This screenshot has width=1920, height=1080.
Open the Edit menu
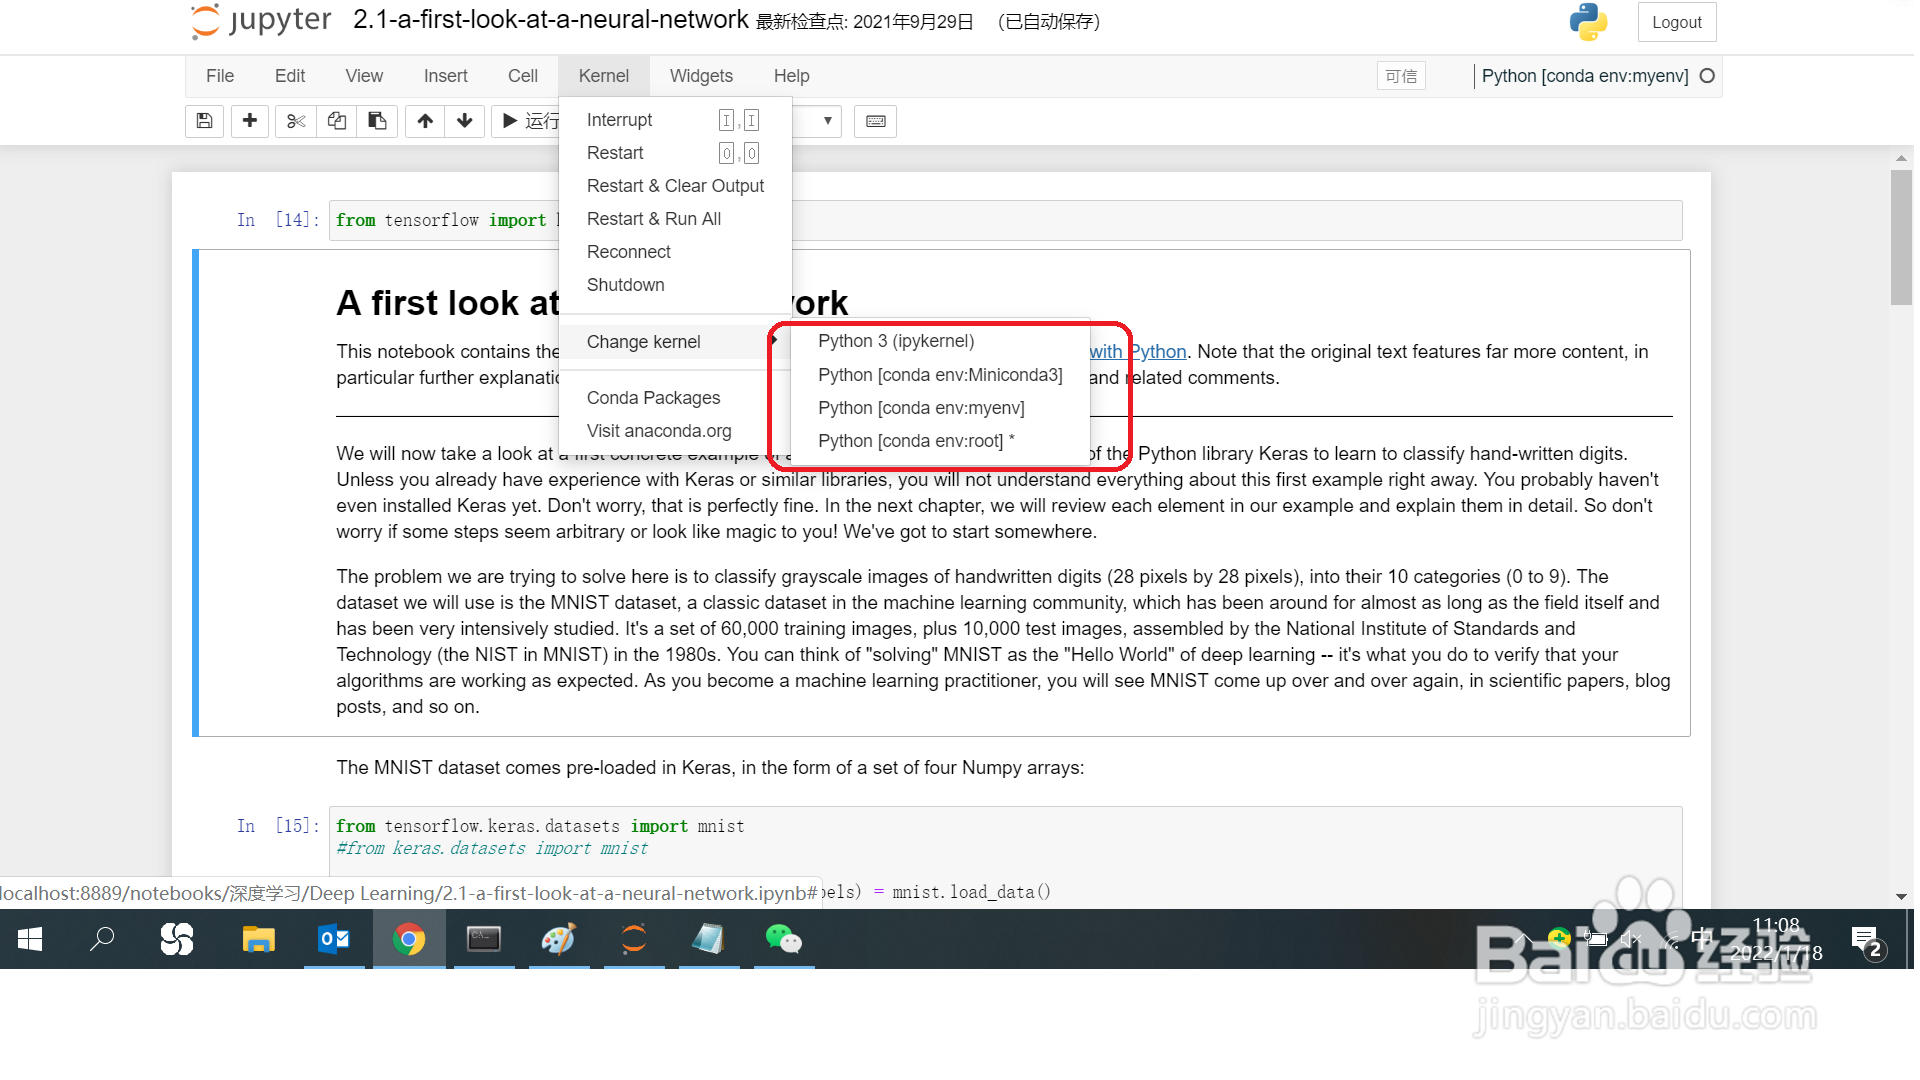click(290, 76)
